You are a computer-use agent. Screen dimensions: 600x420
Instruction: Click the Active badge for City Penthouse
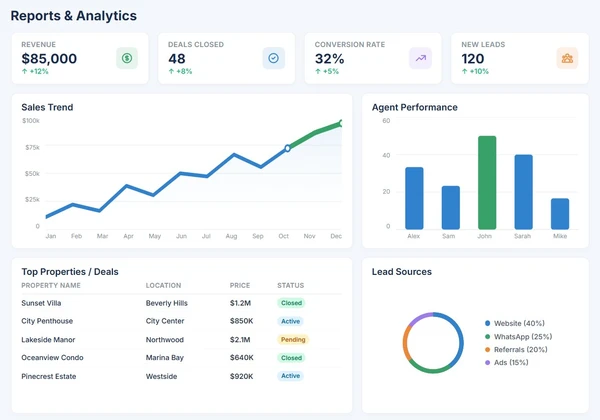(290, 321)
